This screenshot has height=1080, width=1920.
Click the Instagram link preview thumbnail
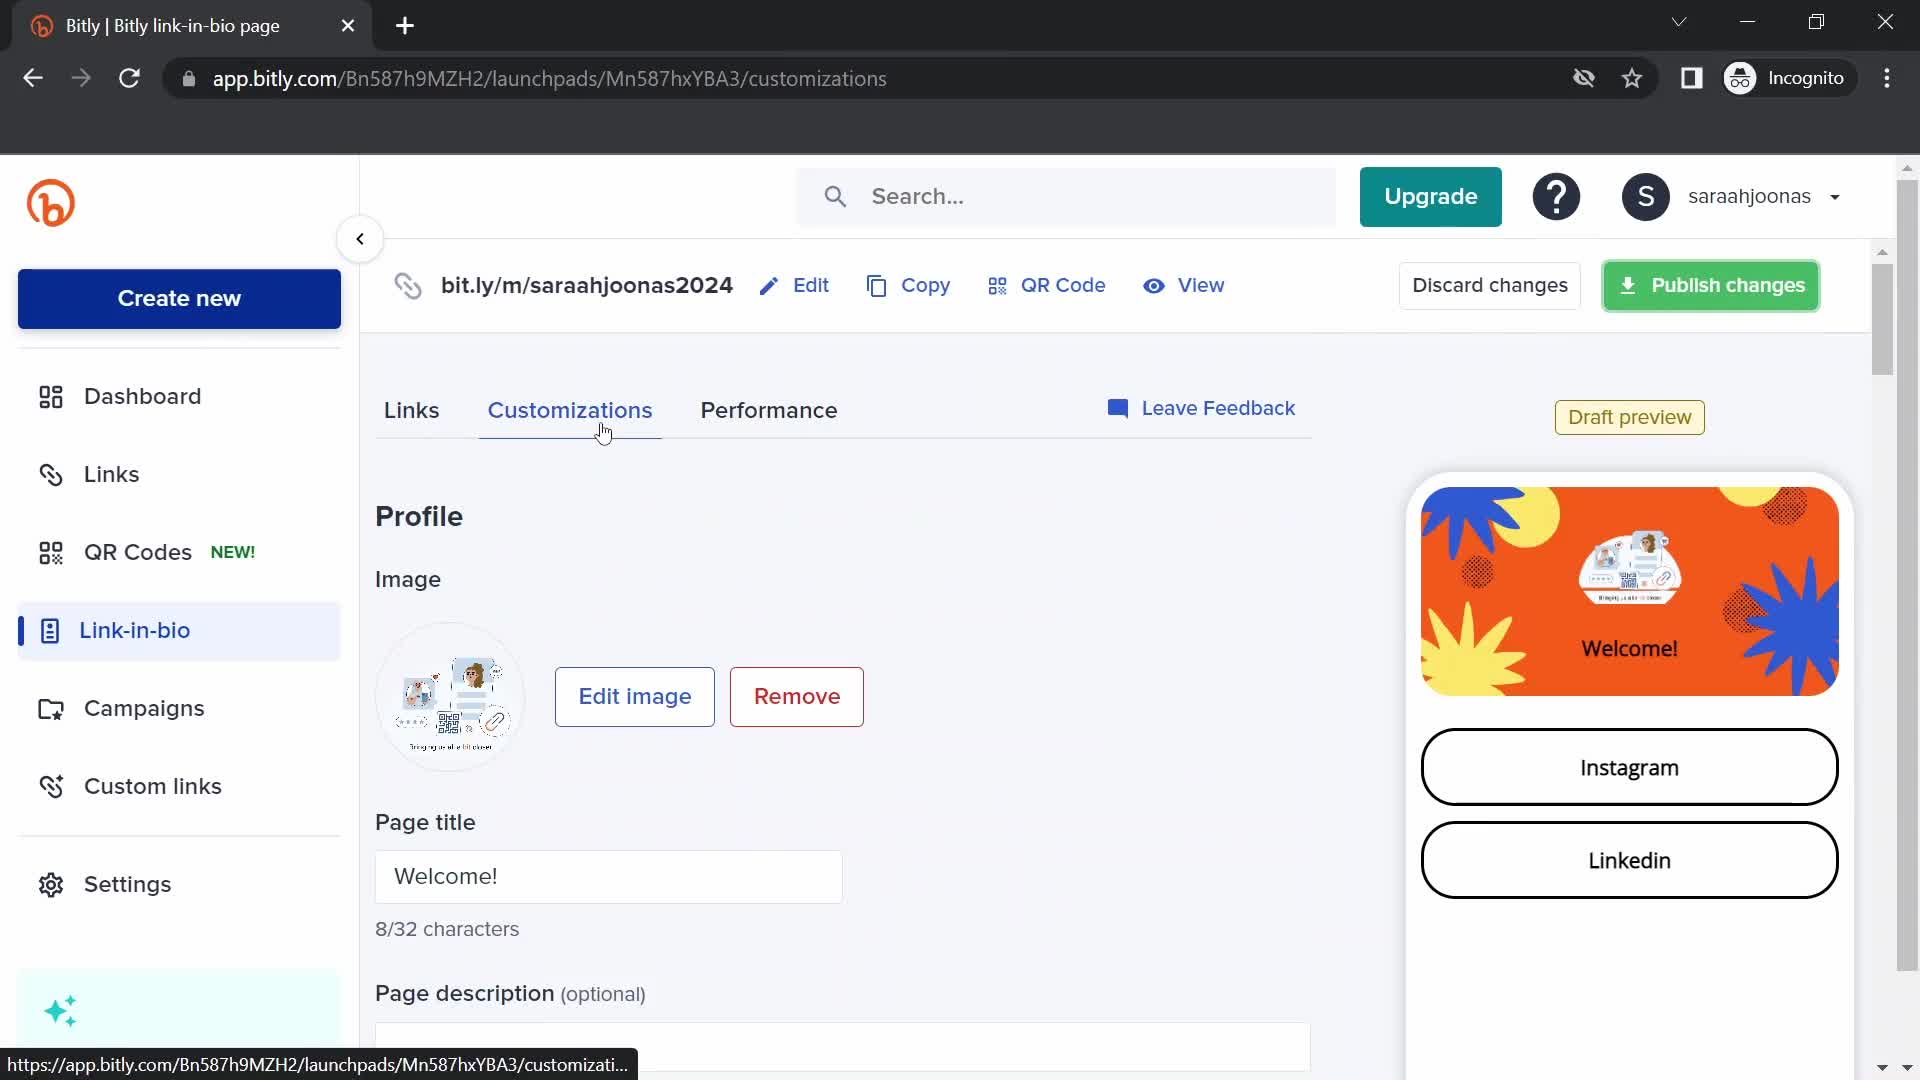point(1631,767)
